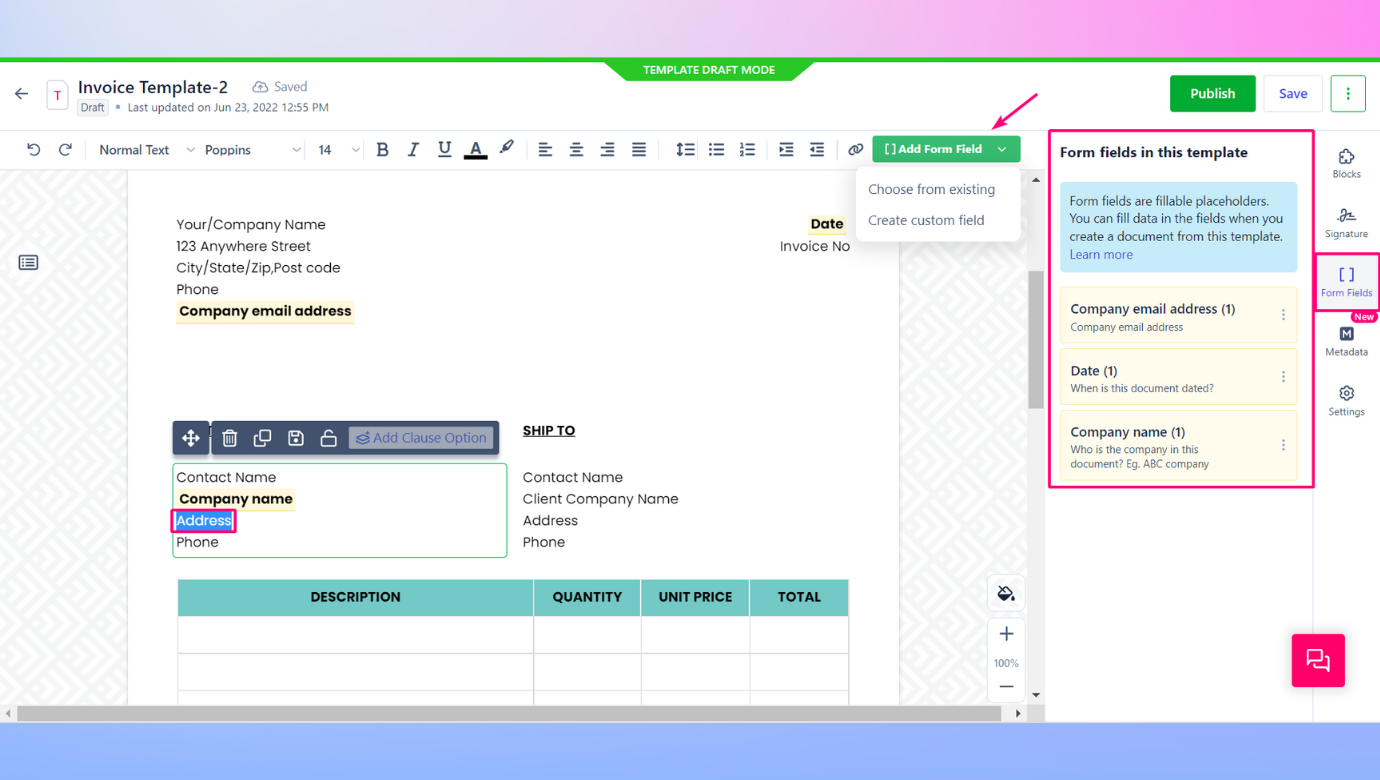This screenshot has width=1380, height=780.
Task: Insert a bulleted list
Action: click(716, 149)
